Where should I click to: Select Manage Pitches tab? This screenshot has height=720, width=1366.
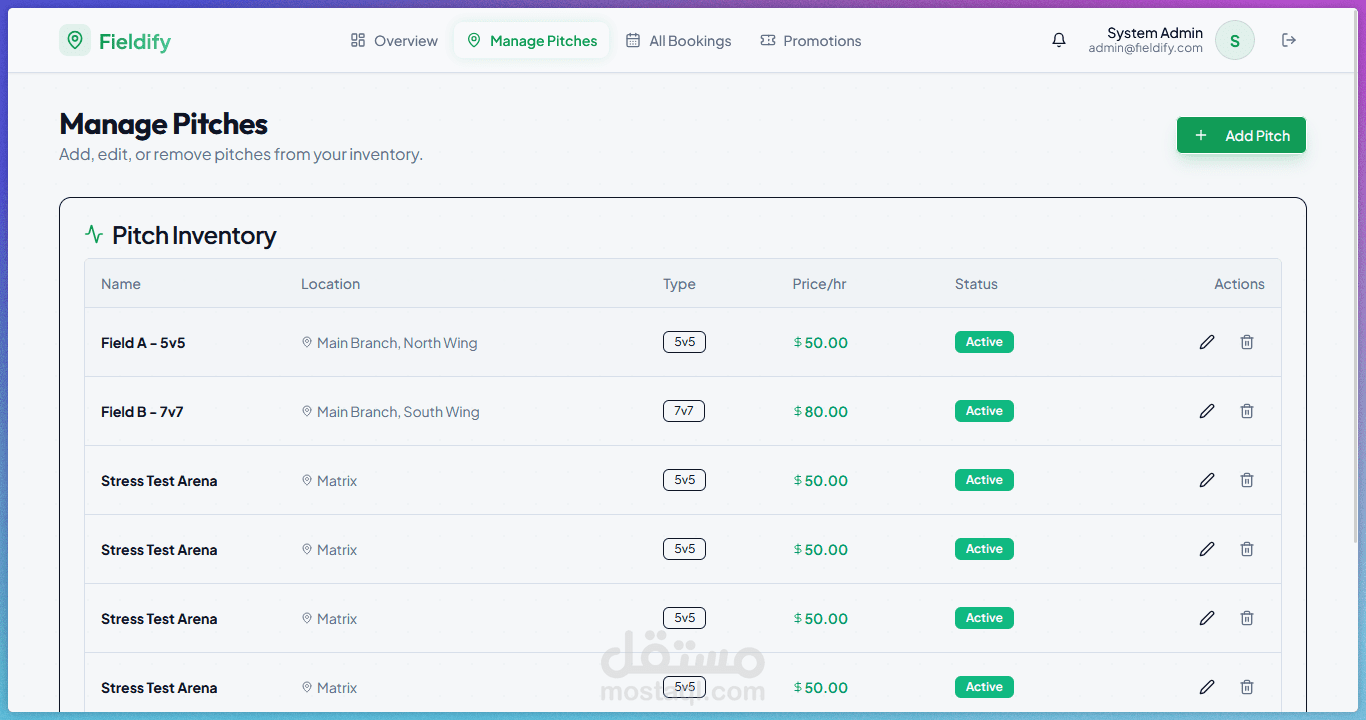[x=532, y=41]
